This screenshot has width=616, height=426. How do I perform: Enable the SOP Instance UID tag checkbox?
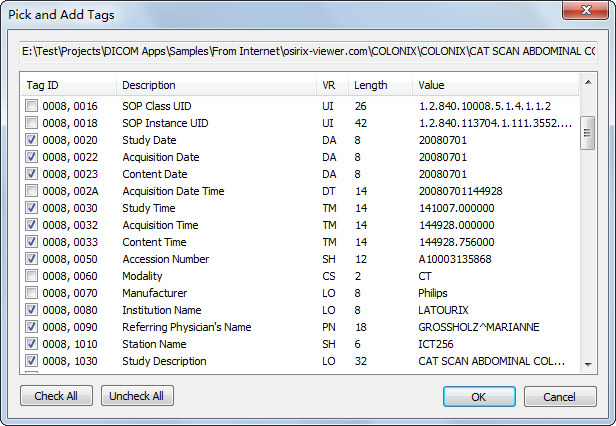tap(32, 123)
